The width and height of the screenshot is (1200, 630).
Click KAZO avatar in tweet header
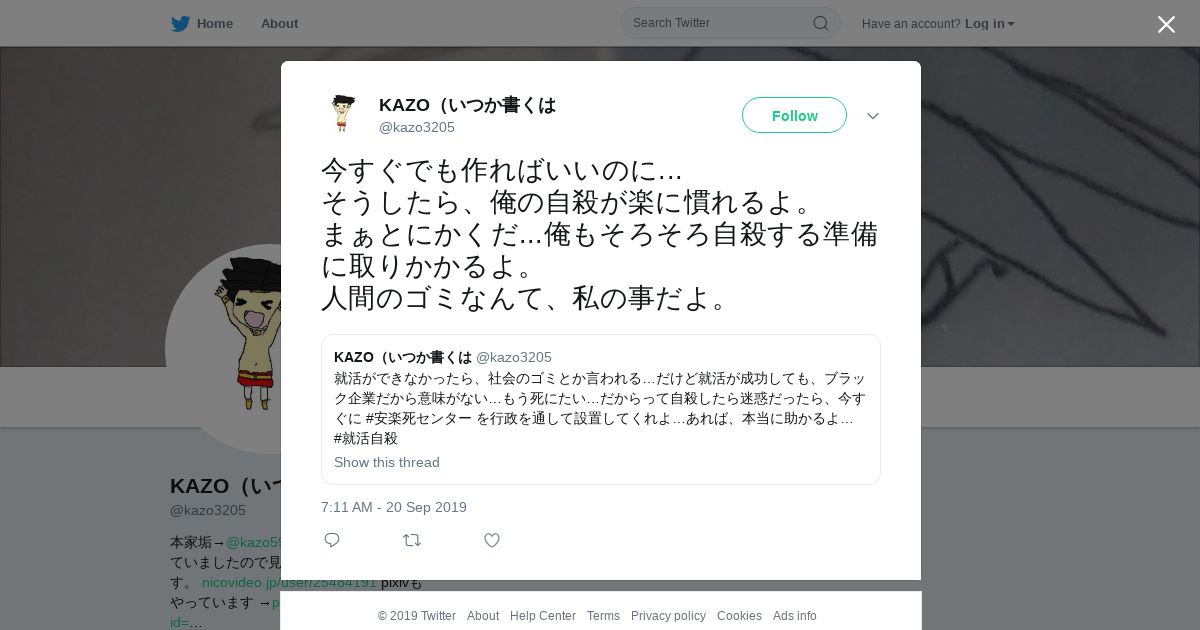point(343,114)
